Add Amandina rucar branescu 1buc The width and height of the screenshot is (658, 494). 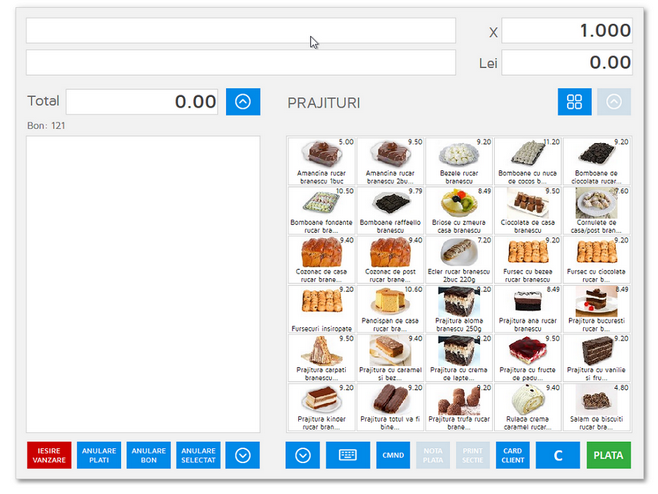tap(321, 161)
